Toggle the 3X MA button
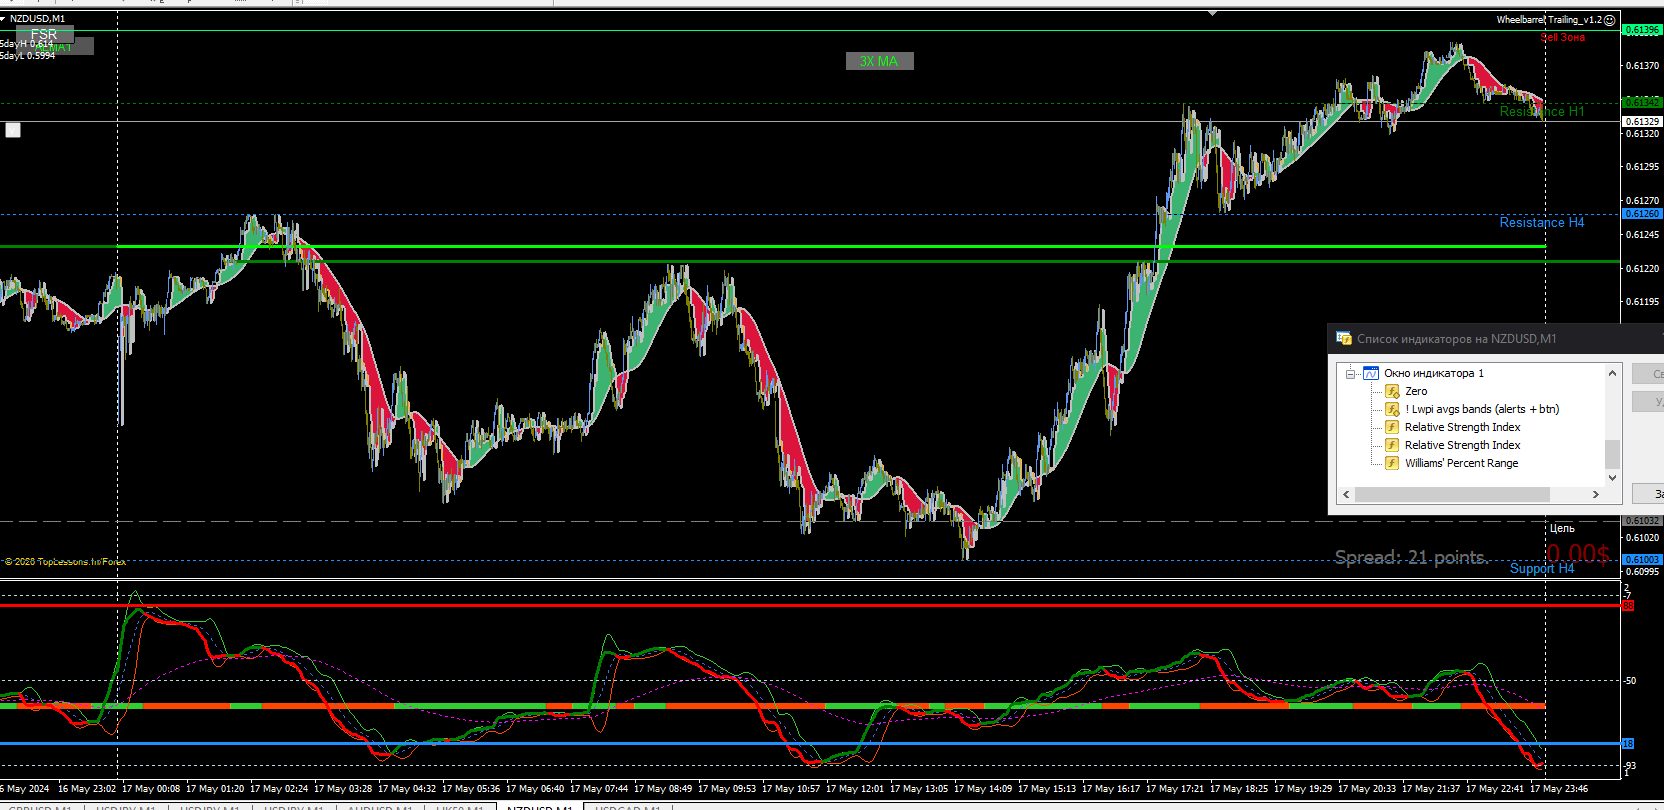1664x810 pixels. pos(879,61)
